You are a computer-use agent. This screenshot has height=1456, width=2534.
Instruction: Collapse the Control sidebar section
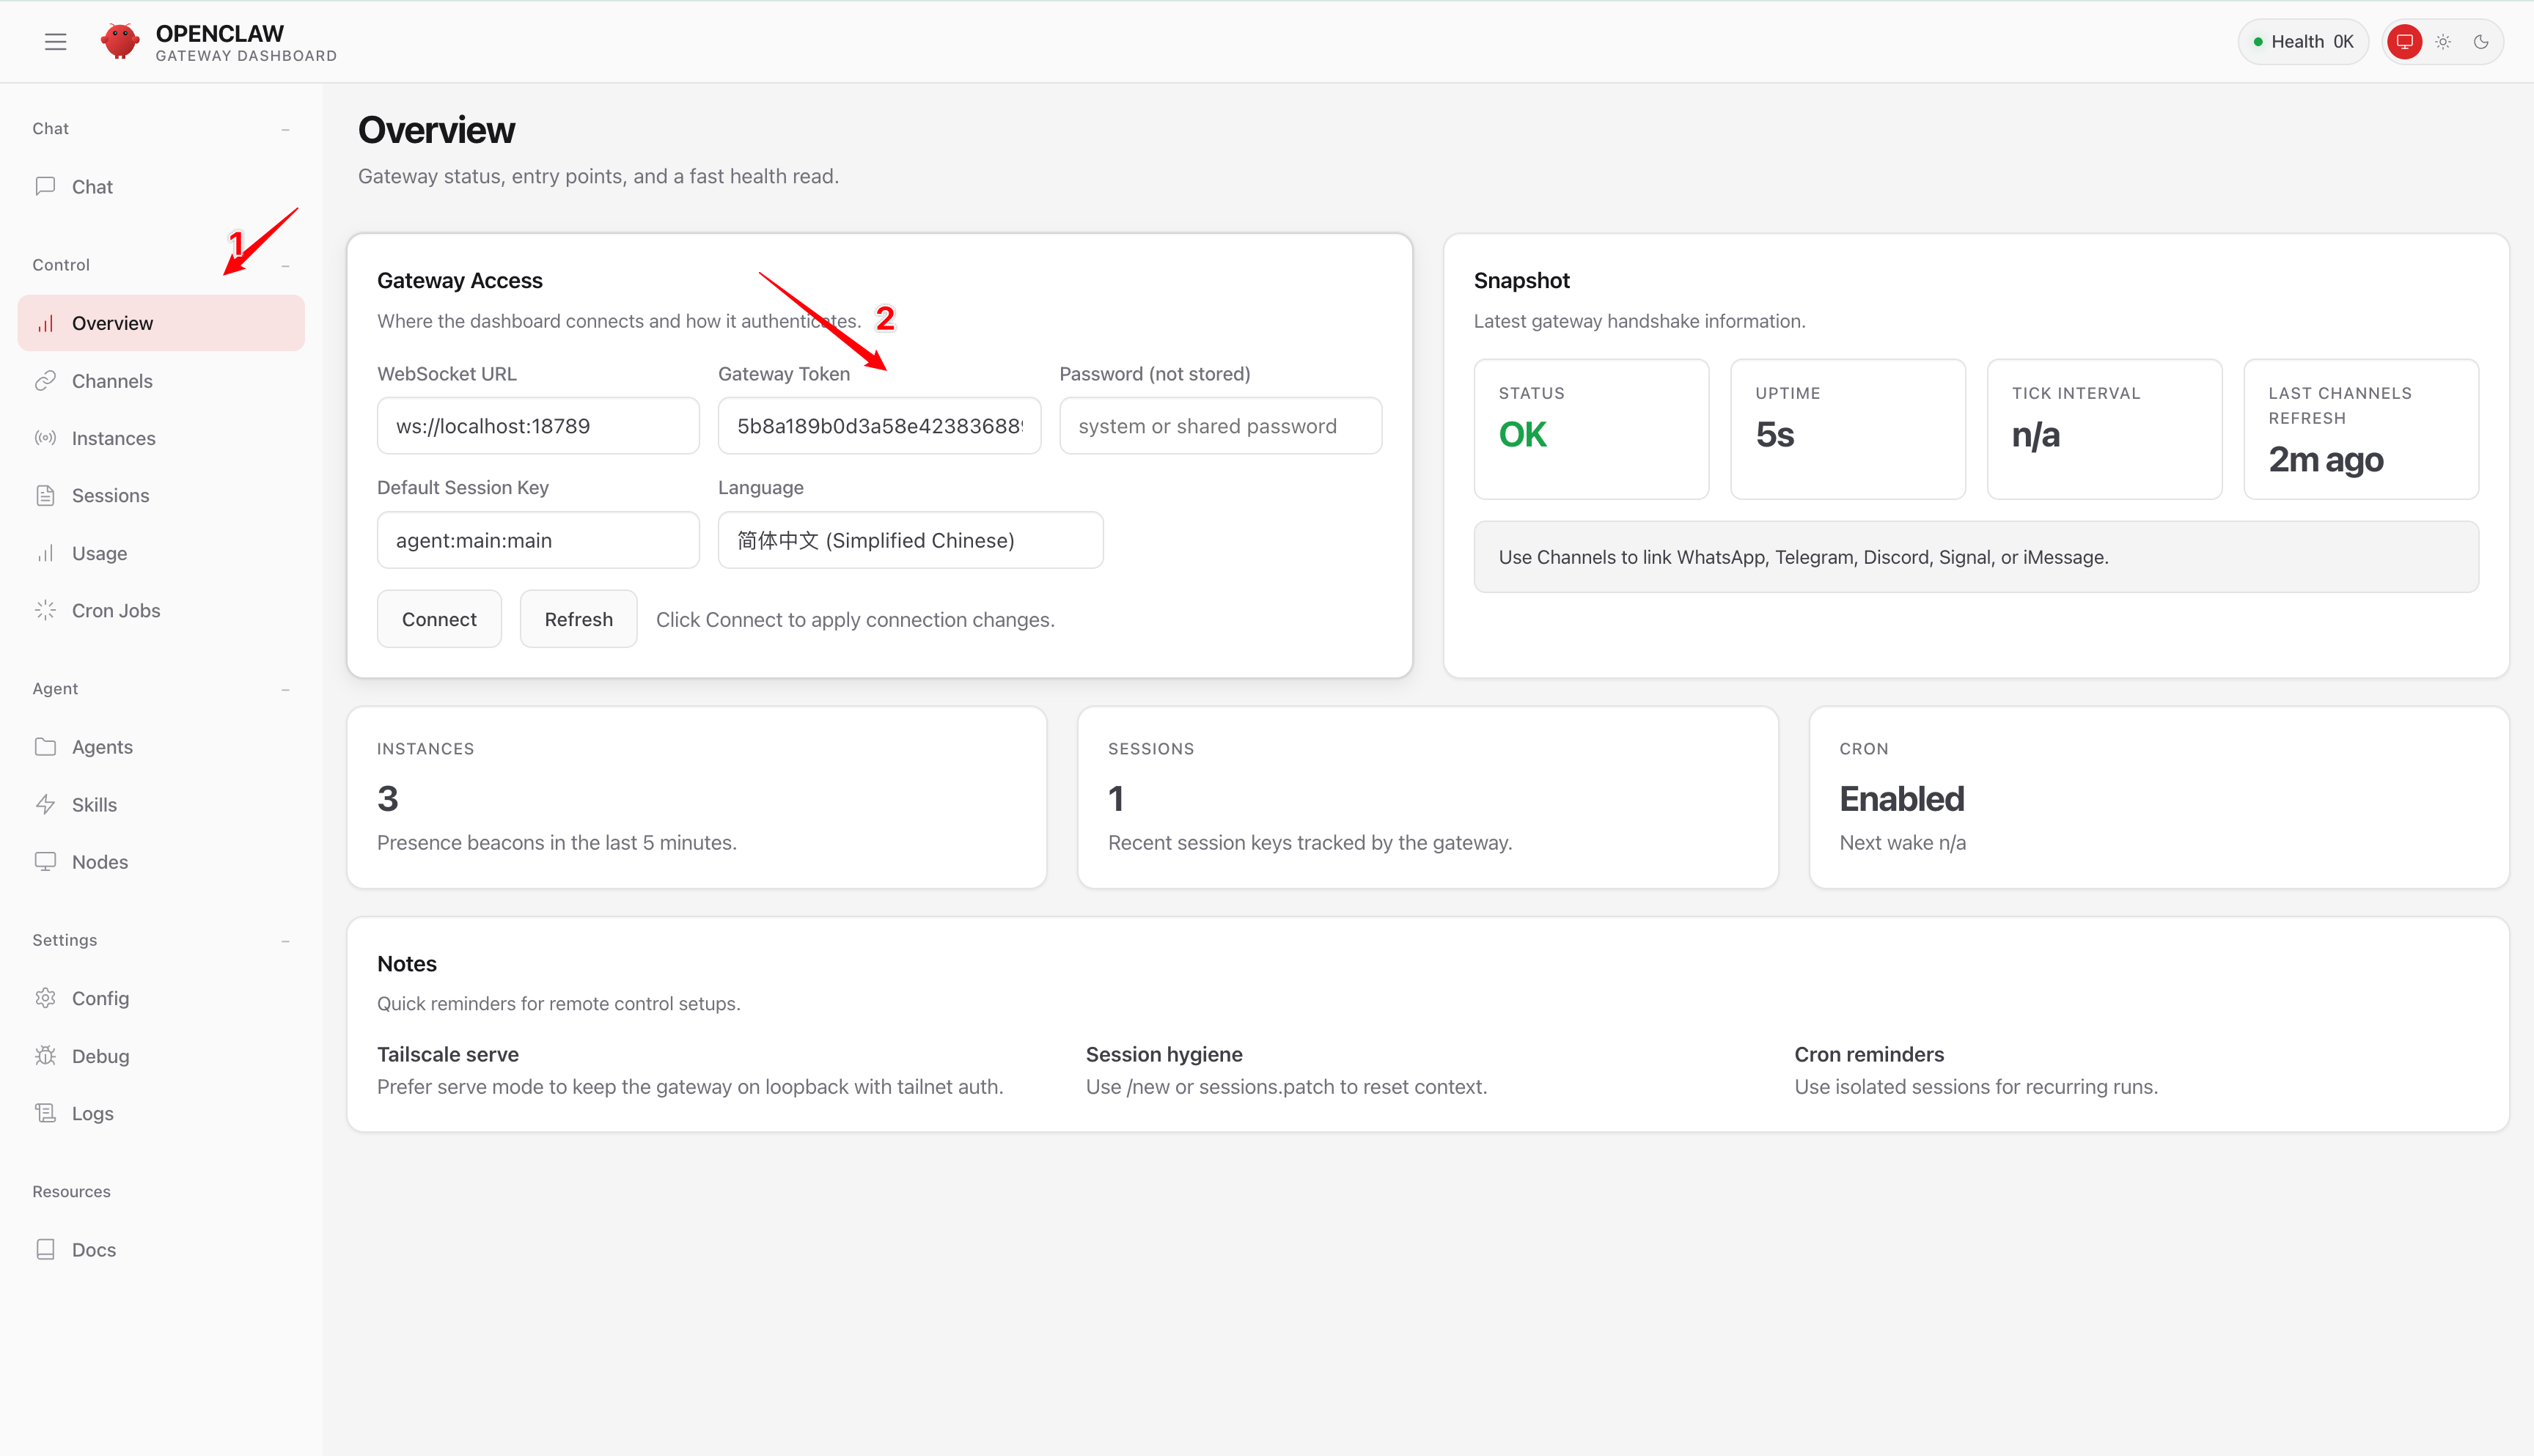(x=285, y=265)
